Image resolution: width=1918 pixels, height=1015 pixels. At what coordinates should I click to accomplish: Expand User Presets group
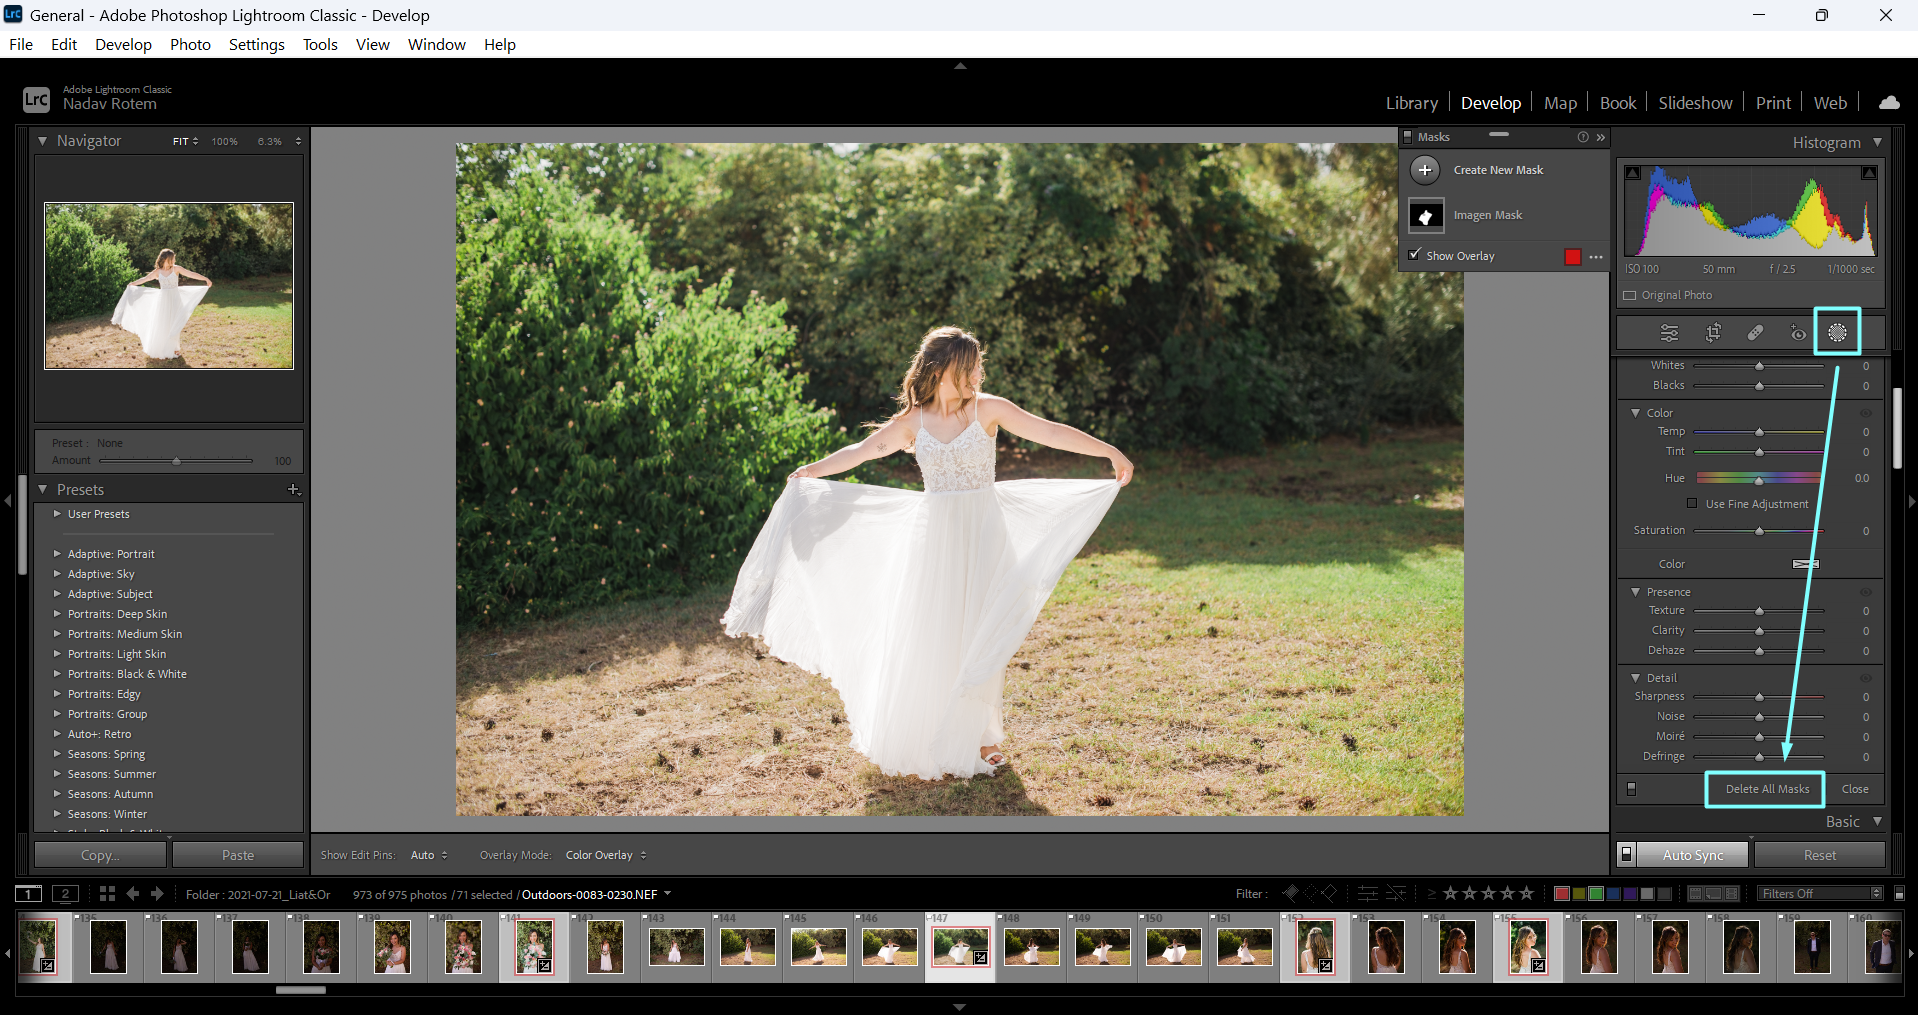(57, 514)
